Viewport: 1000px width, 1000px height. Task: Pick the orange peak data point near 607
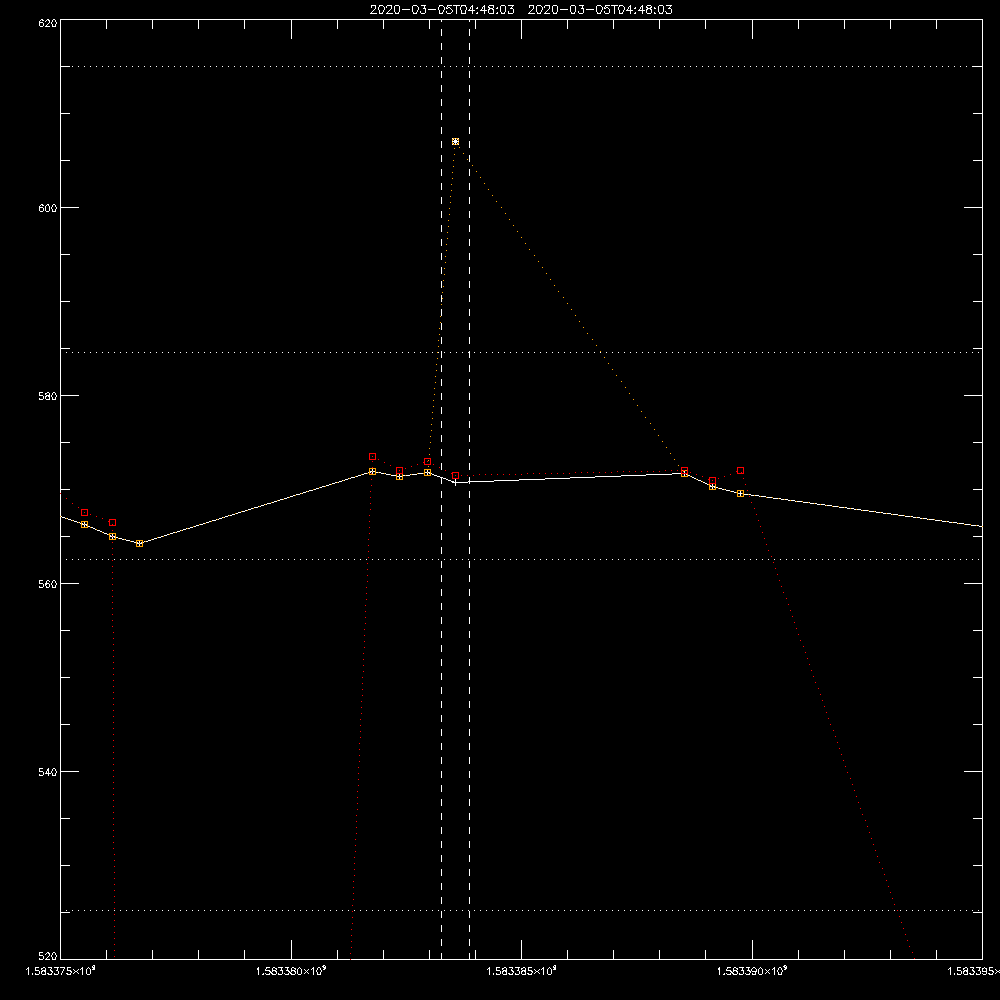(455, 142)
